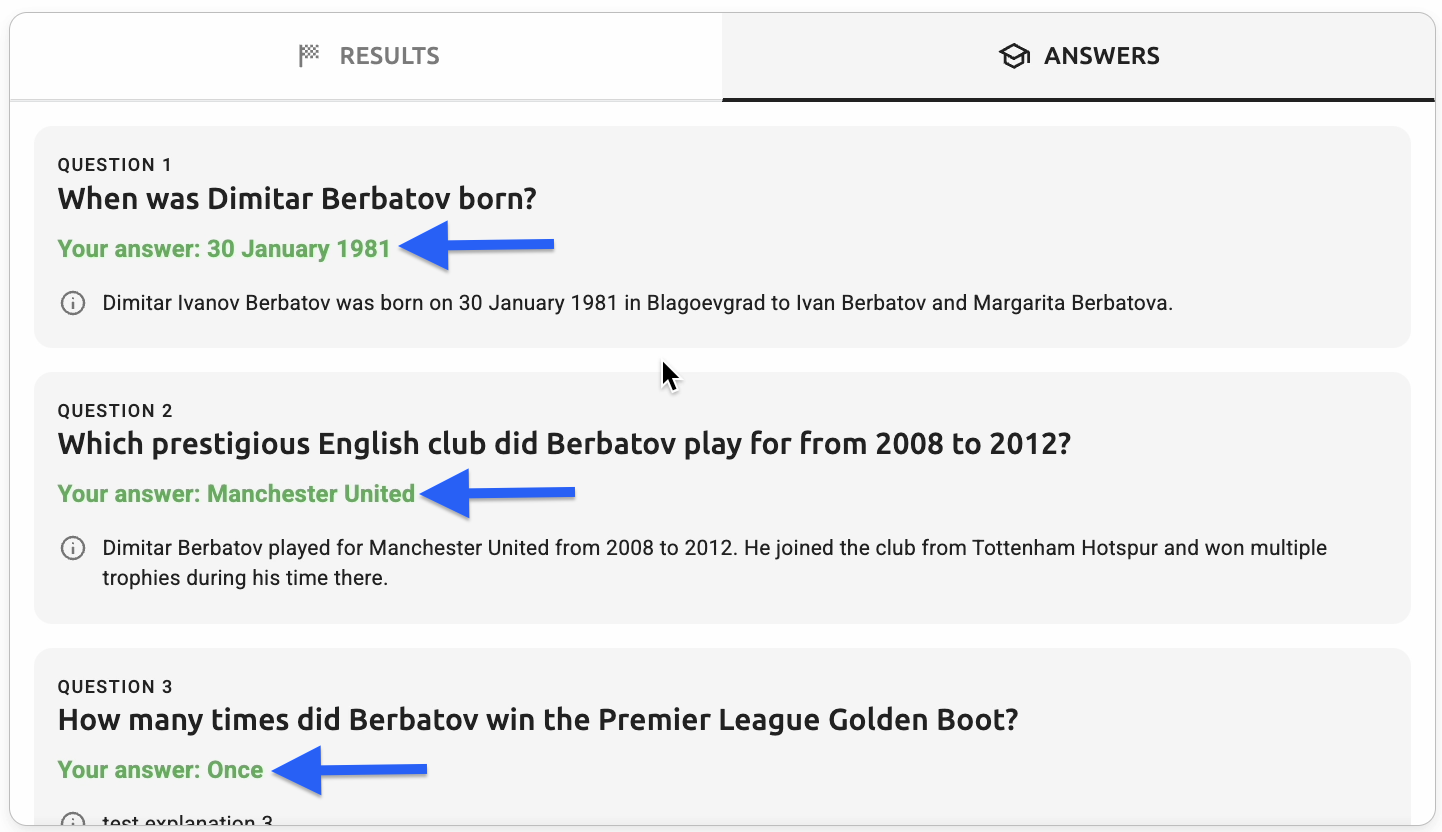Screen dimensions: 1442x832
Task: Click the "Question 1" label
Action: click(115, 165)
